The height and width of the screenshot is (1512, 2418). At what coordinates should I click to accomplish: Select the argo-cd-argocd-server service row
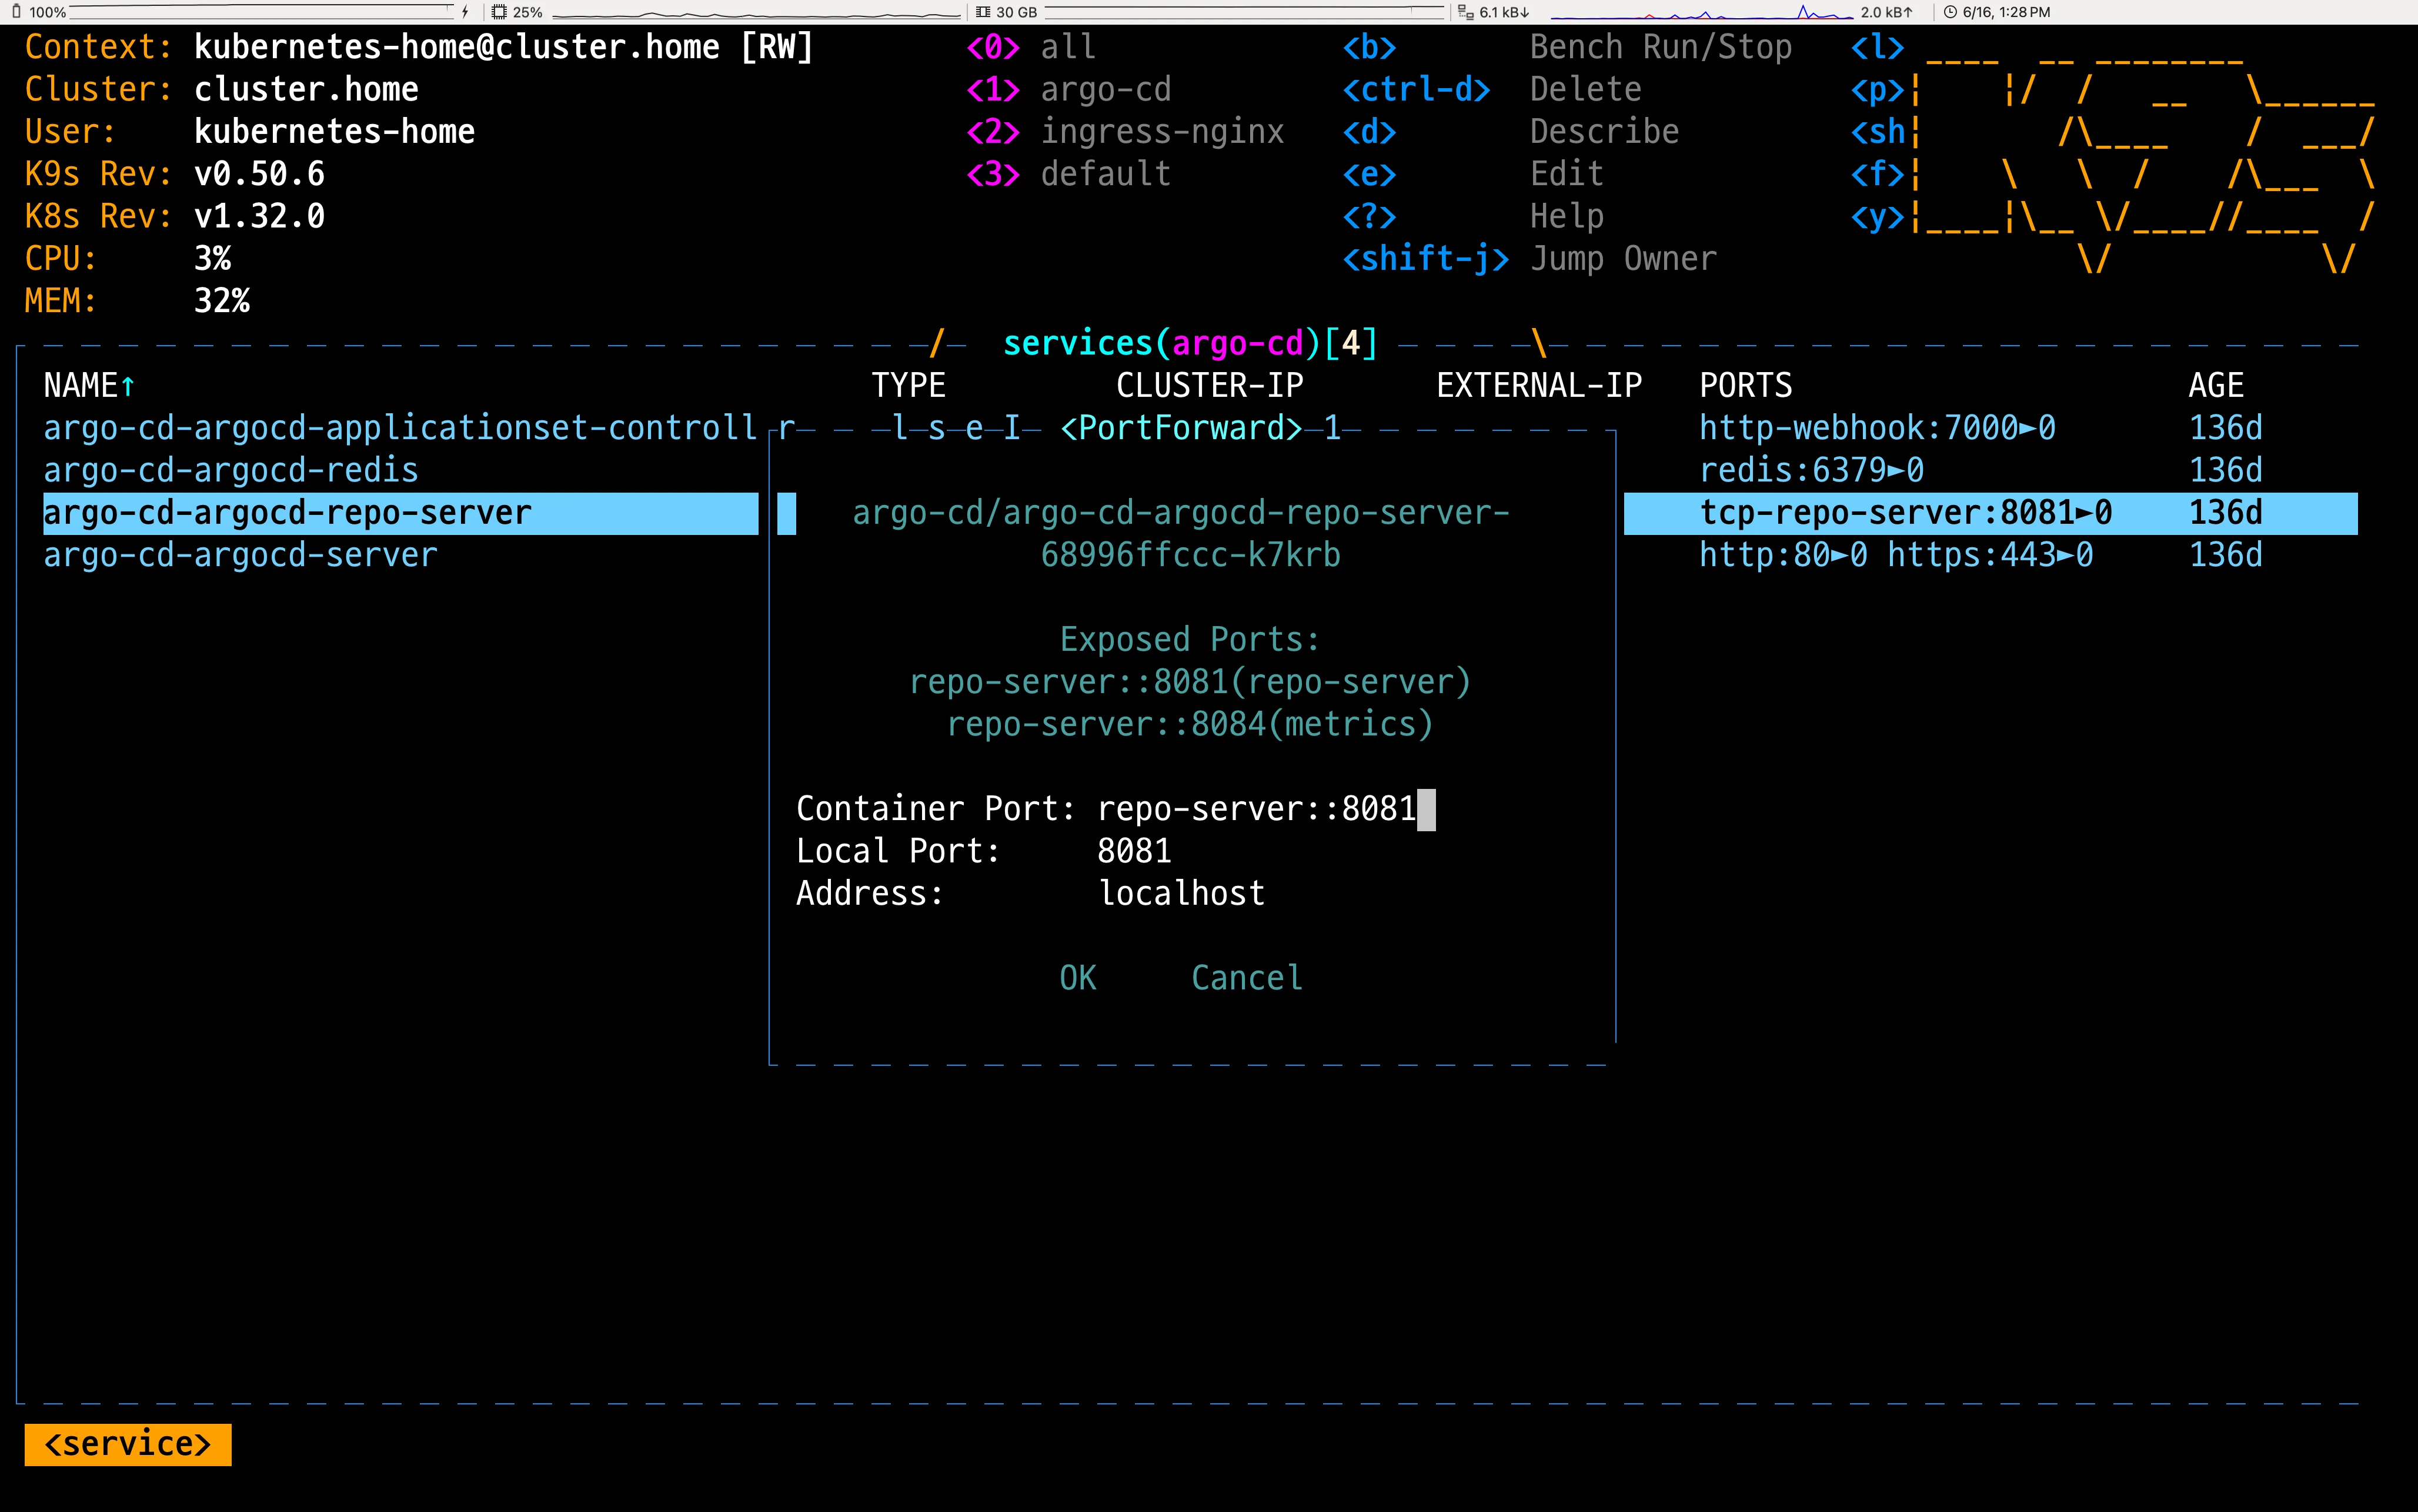[x=240, y=555]
